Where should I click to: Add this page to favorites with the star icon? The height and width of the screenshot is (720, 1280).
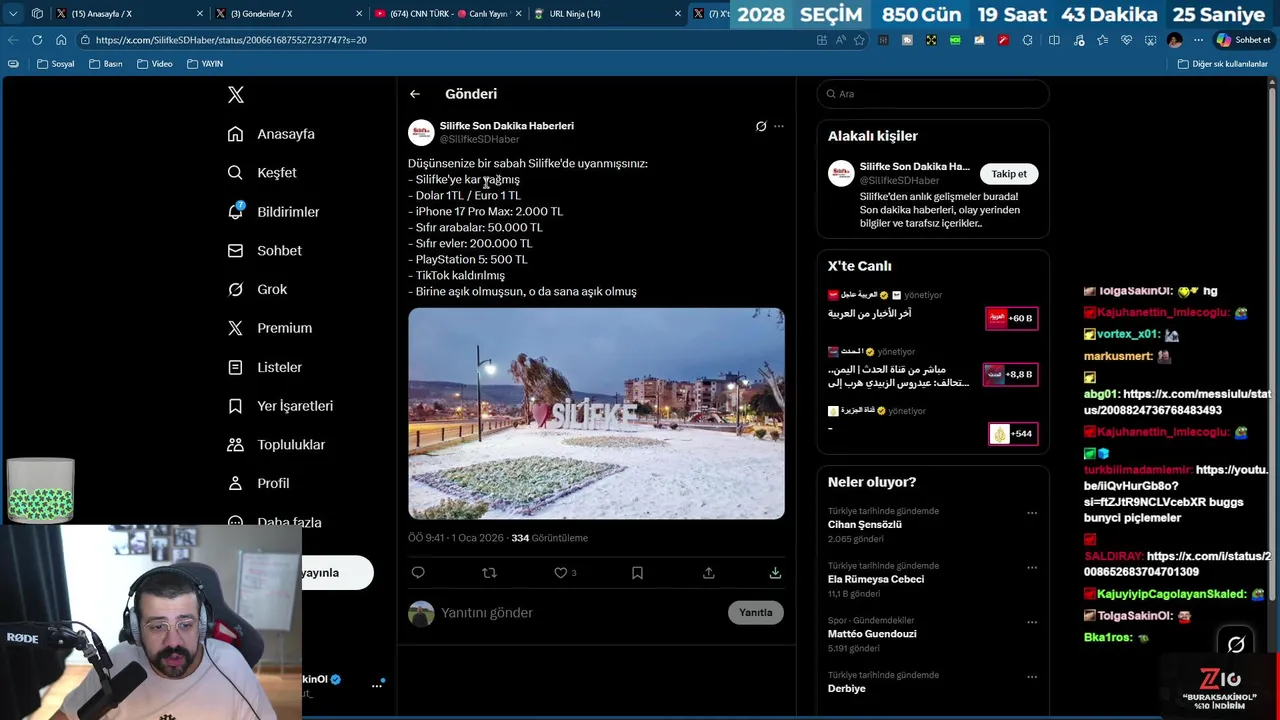(859, 40)
